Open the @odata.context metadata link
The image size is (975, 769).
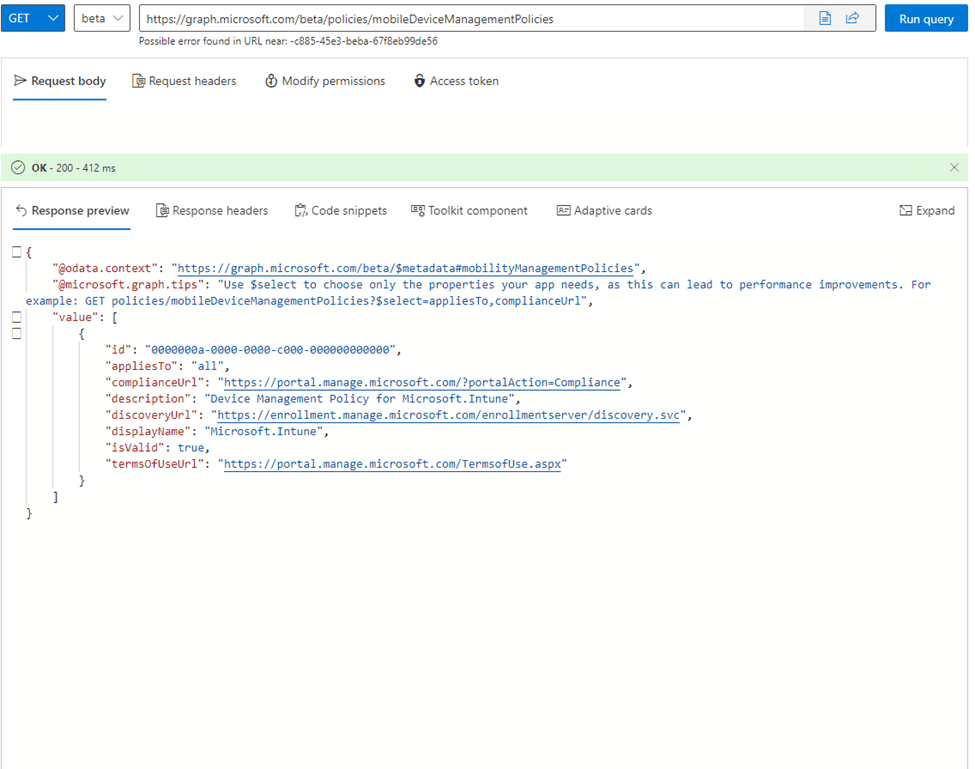pyautogui.click(x=405, y=269)
